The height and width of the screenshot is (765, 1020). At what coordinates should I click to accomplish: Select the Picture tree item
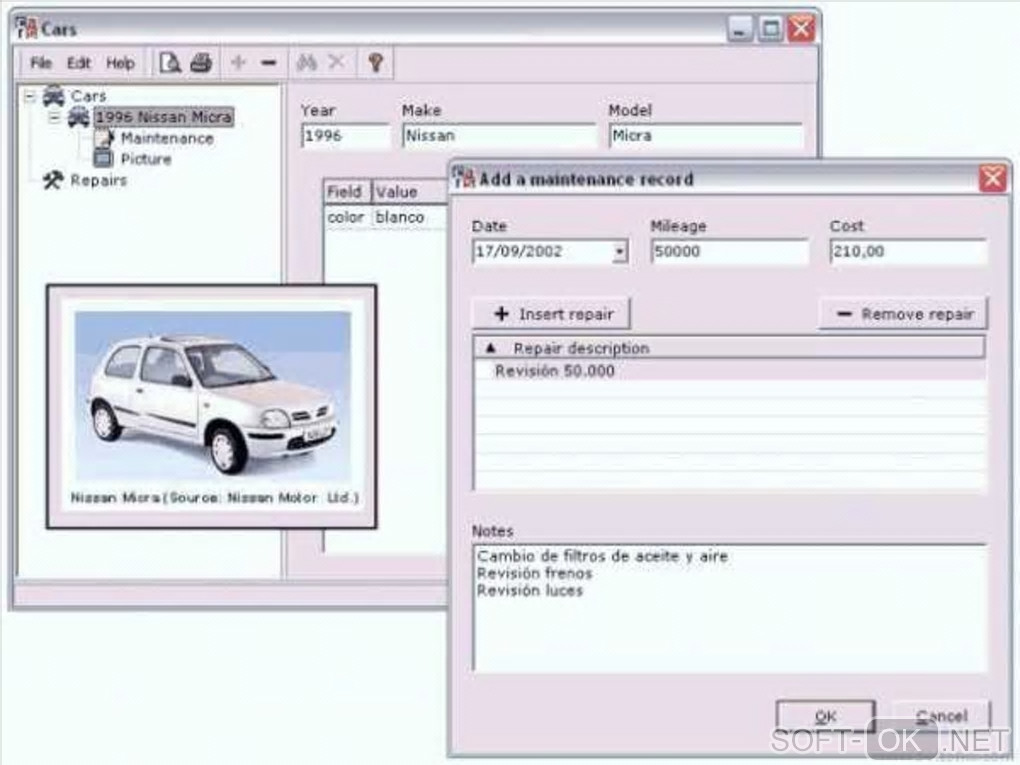tap(146, 159)
